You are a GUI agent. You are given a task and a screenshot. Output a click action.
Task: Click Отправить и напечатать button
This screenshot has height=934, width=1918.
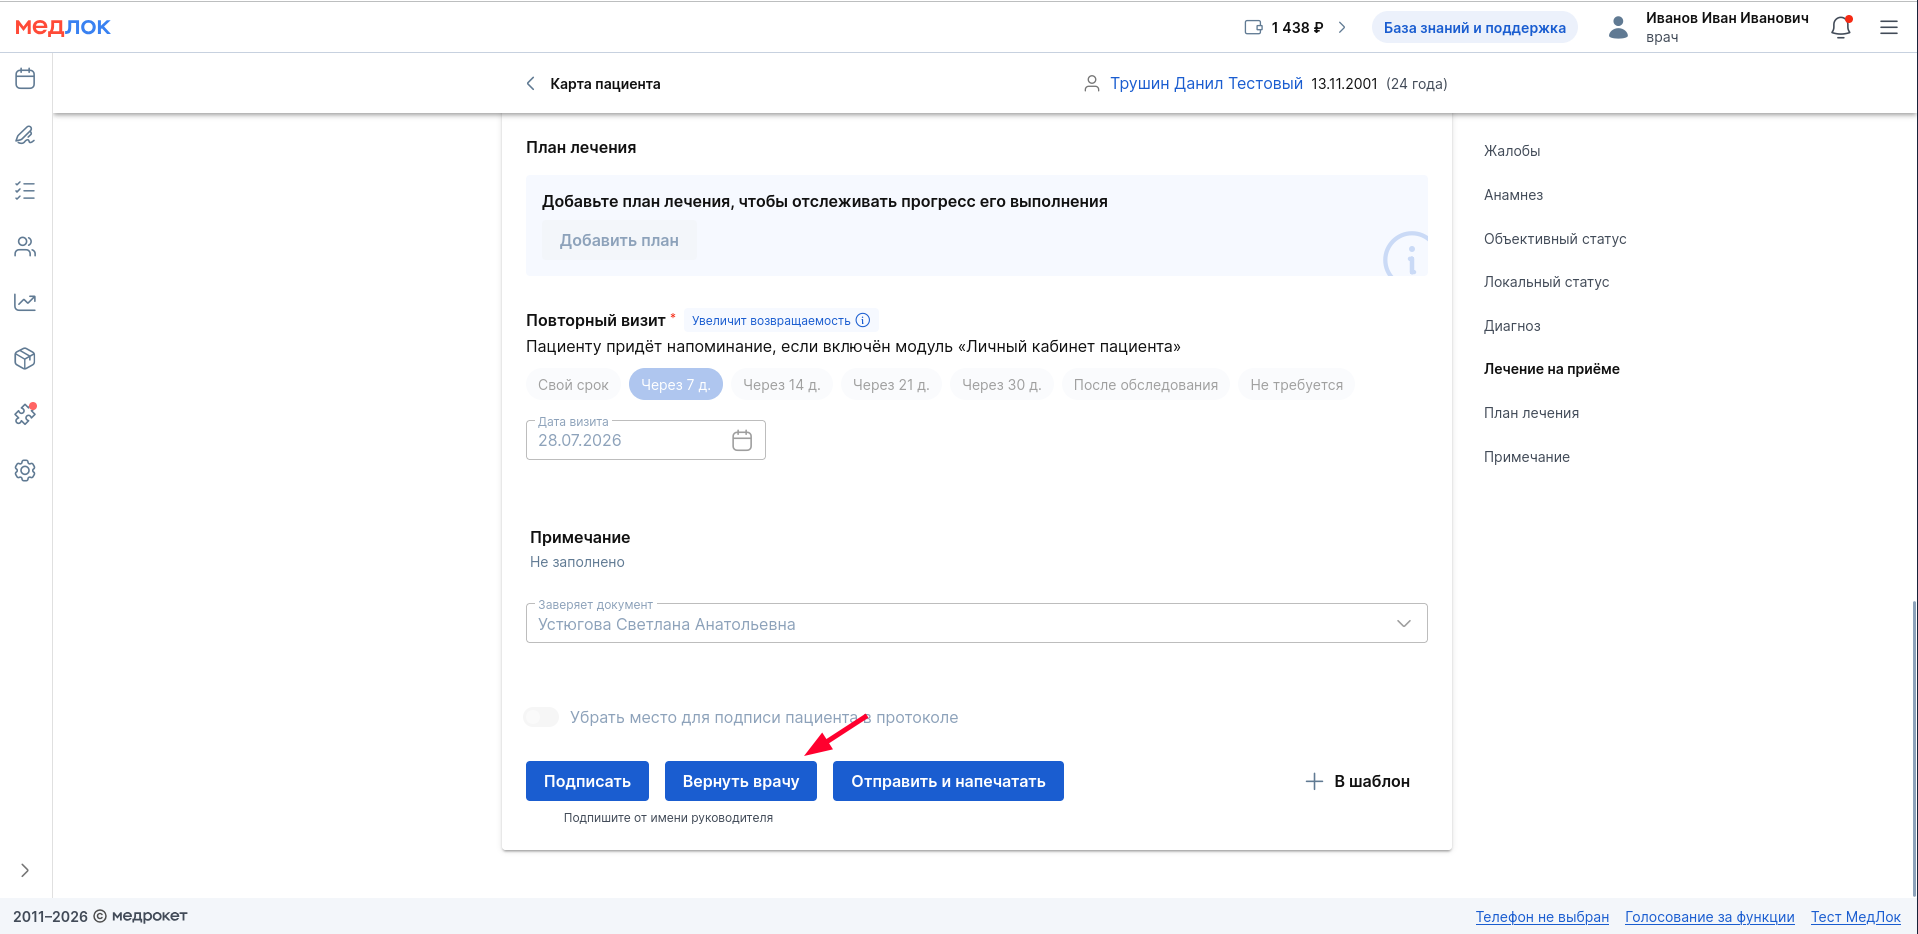point(948,781)
